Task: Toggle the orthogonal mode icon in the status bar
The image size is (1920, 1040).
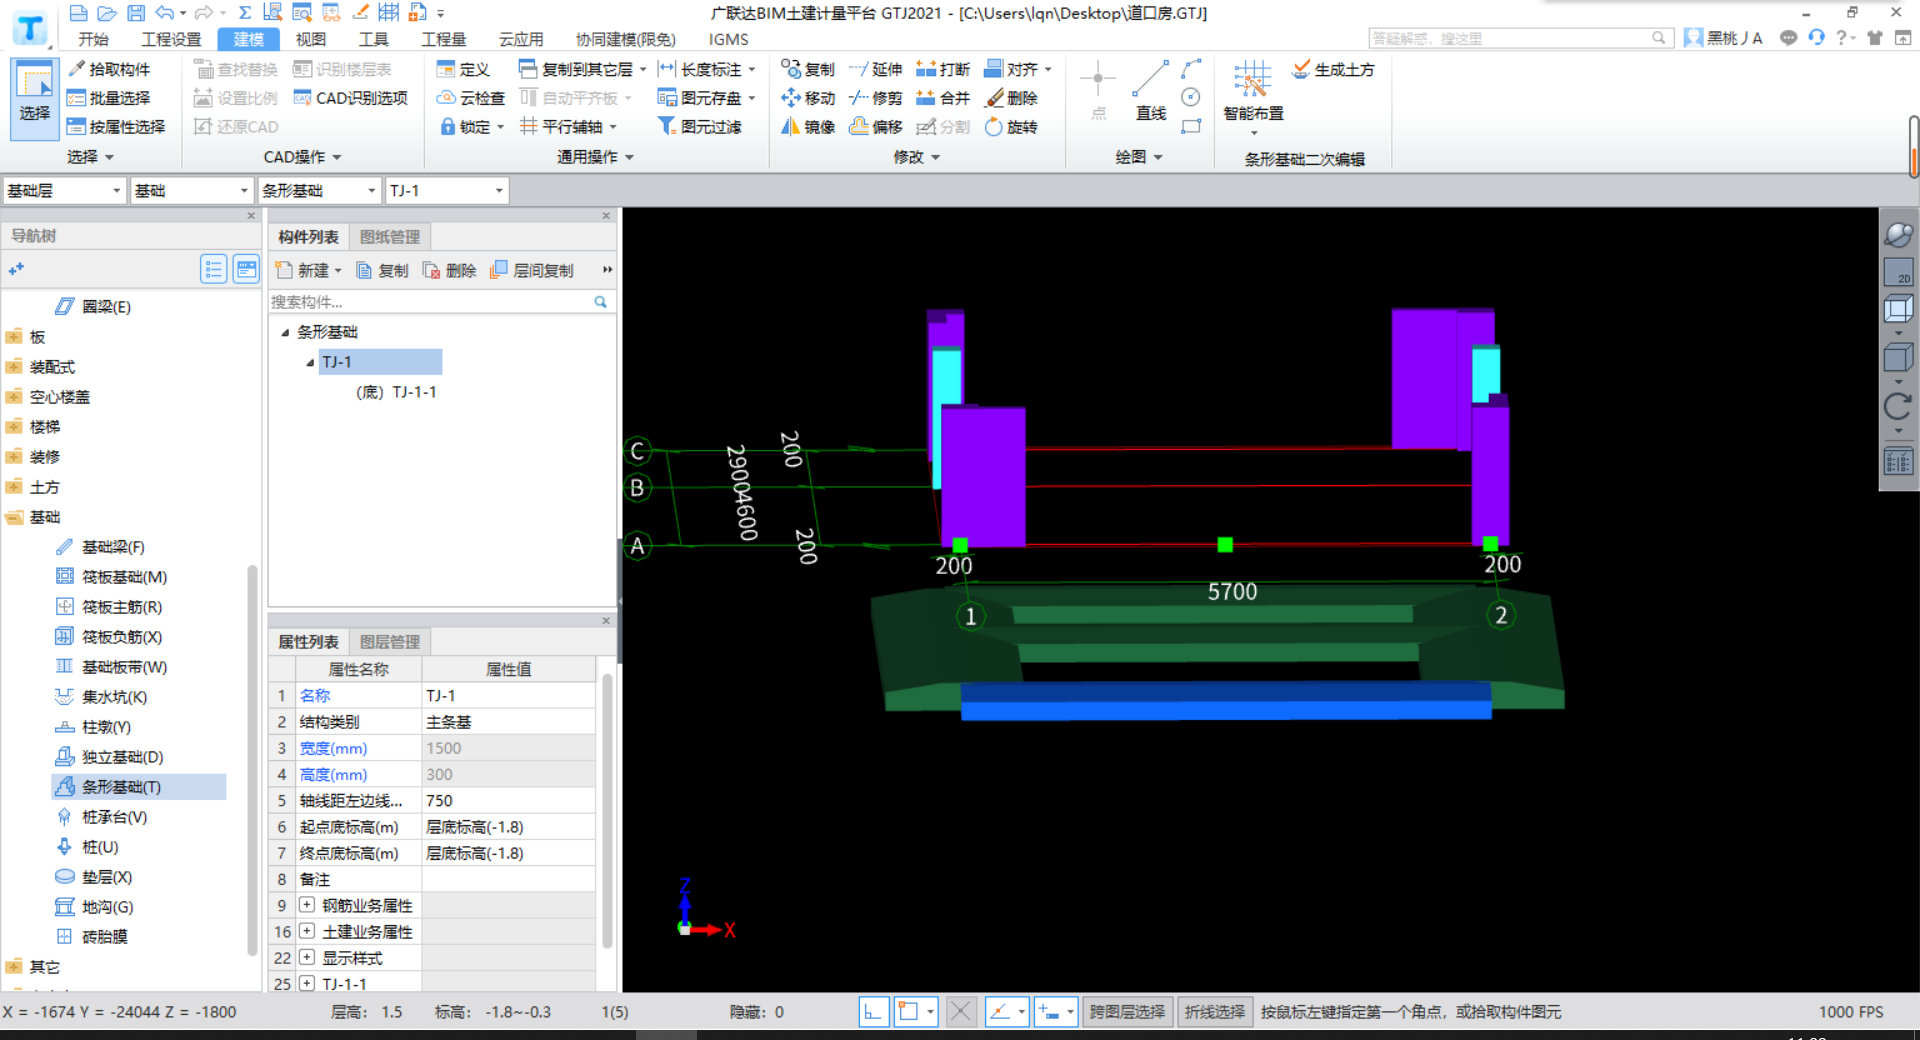Action: (873, 1012)
